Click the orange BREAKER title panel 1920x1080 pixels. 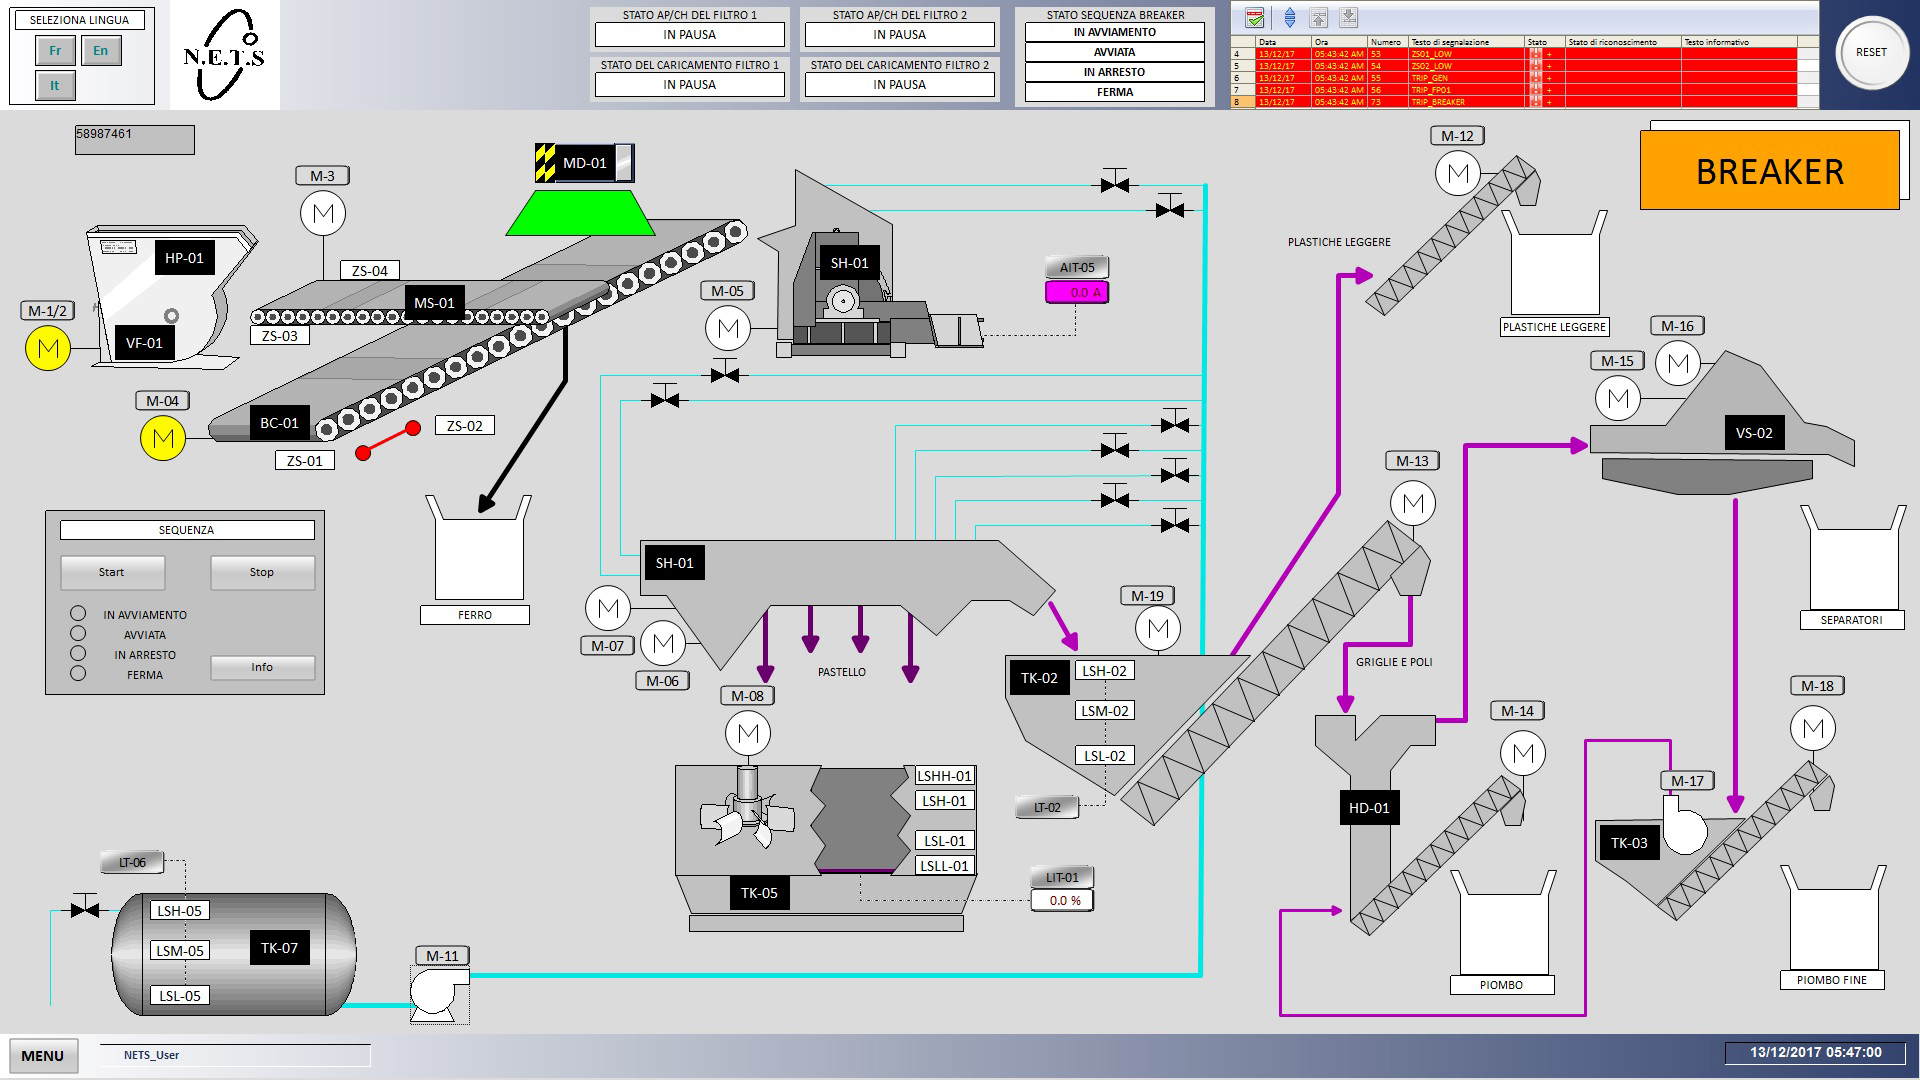[x=1769, y=171]
